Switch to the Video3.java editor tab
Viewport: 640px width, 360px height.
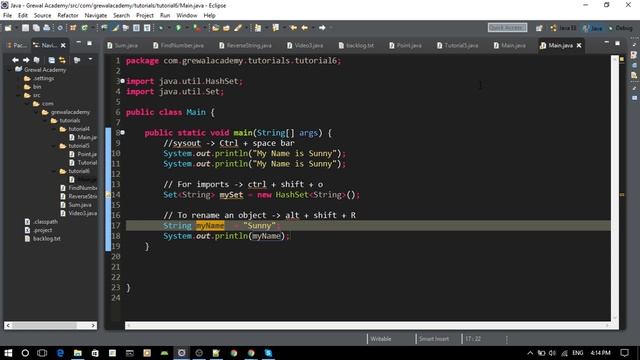coord(305,45)
